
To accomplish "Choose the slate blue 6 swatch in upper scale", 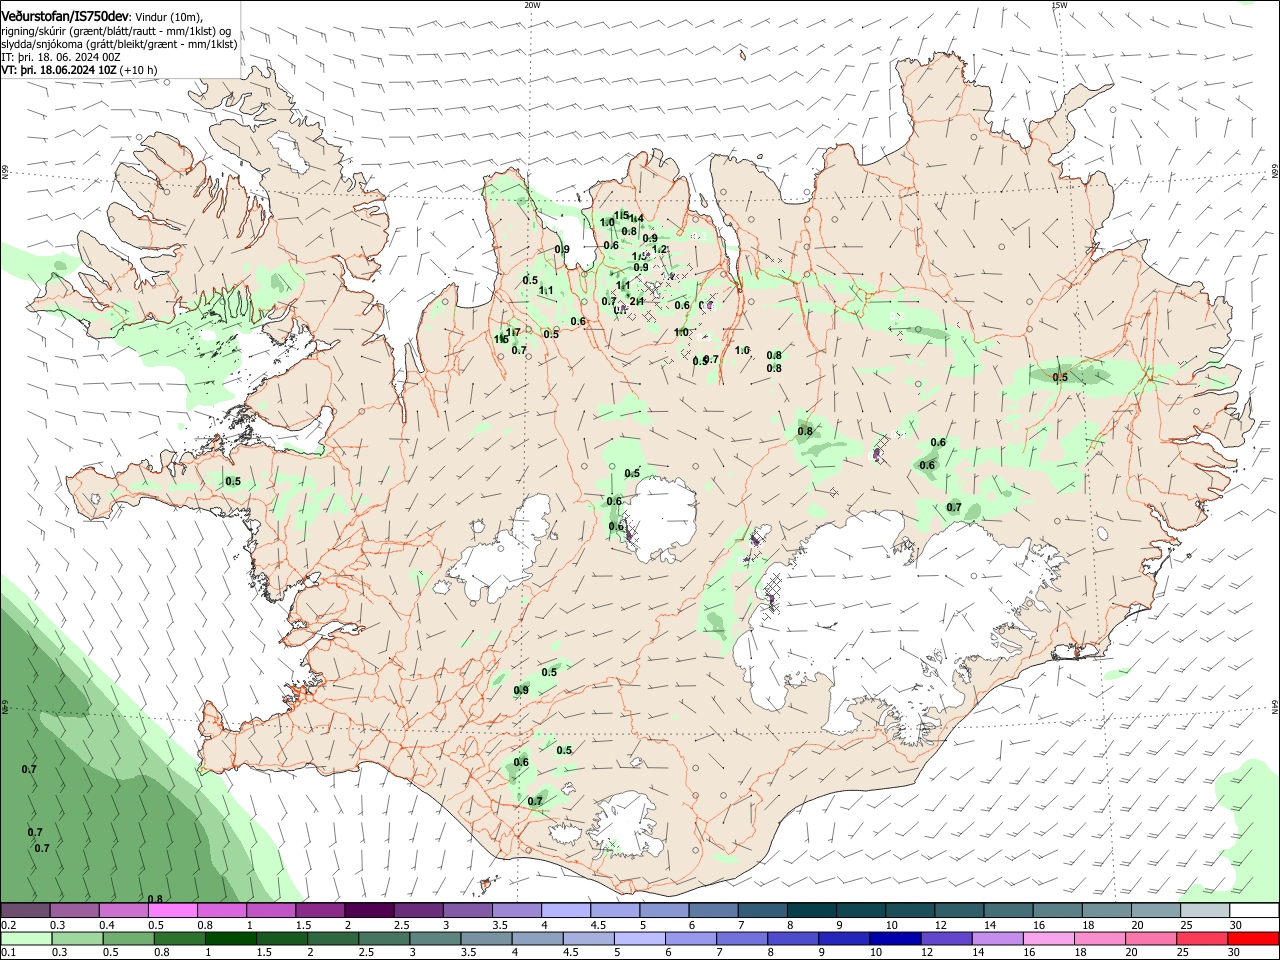I will [x=712, y=911].
